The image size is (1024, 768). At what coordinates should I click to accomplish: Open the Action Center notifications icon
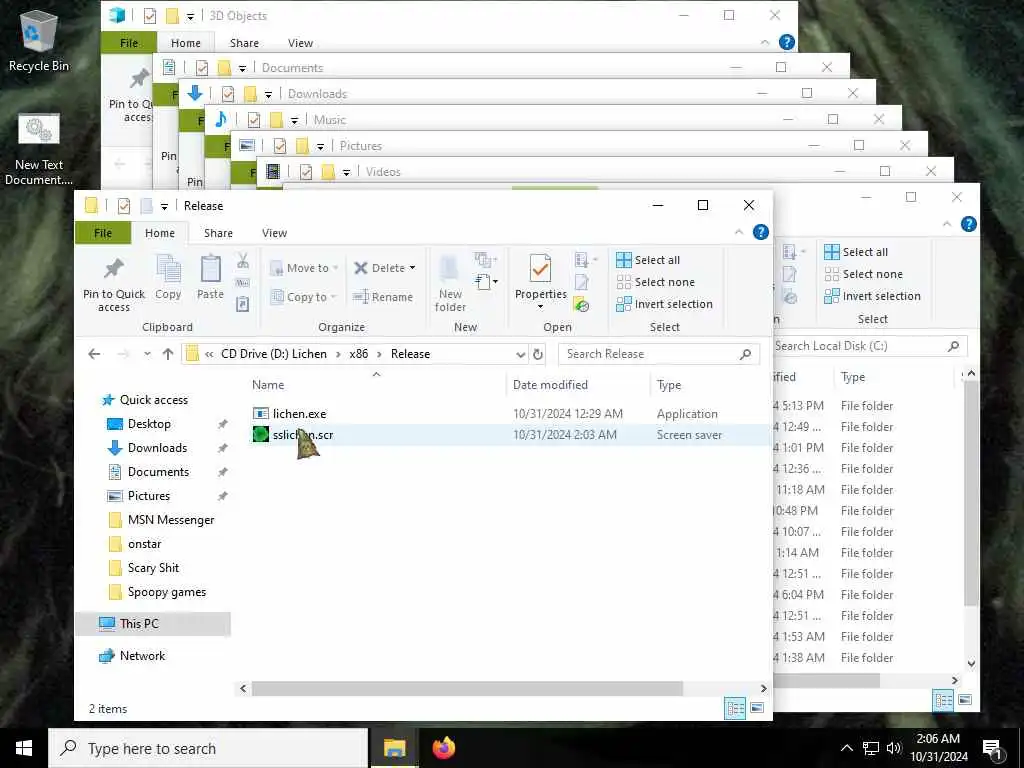click(x=993, y=748)
